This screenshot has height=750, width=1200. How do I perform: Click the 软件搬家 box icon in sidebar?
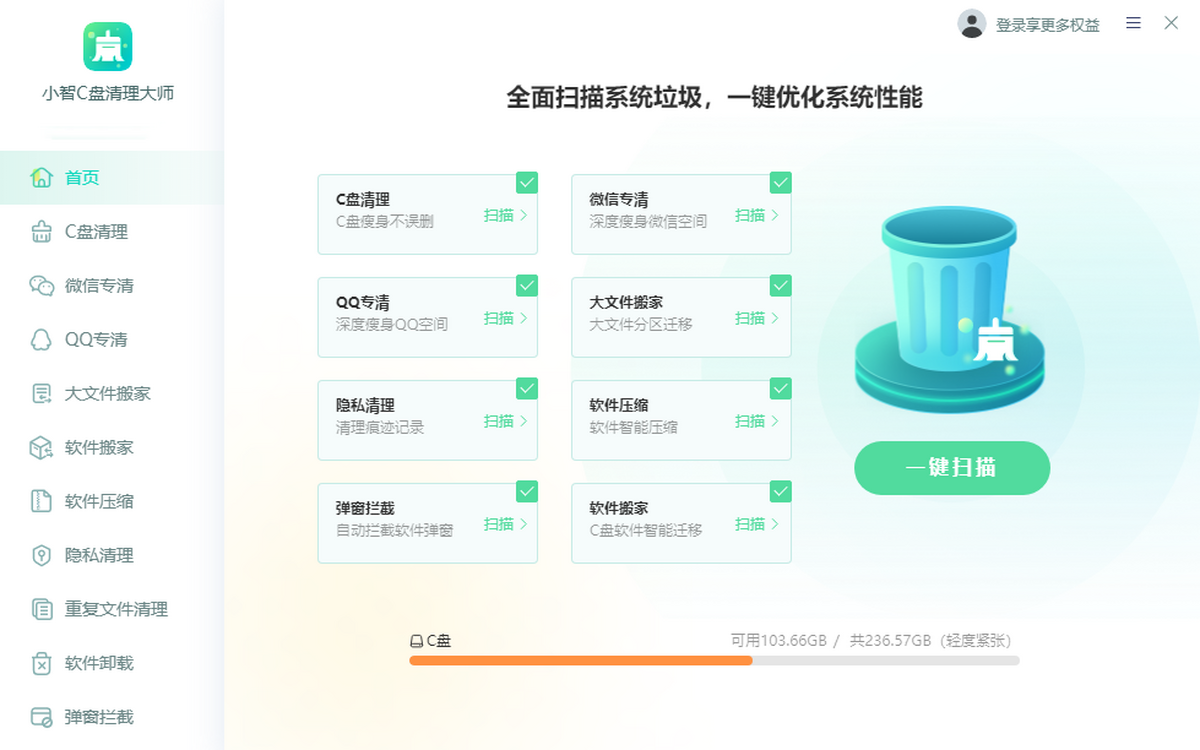coord(41,448)
